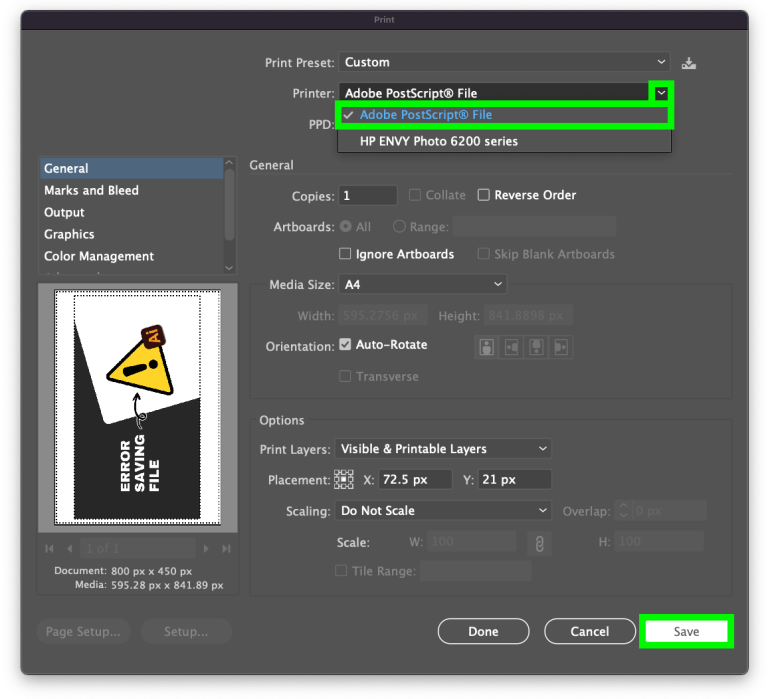
Task: Click the Placement Y field
Action: pyautogui.click(x=515, y=479)
